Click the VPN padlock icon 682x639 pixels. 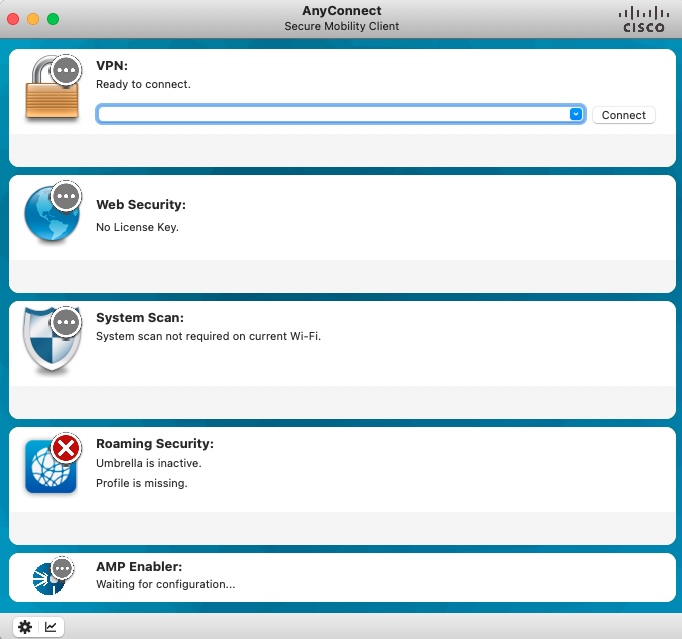tap(52, 88)
